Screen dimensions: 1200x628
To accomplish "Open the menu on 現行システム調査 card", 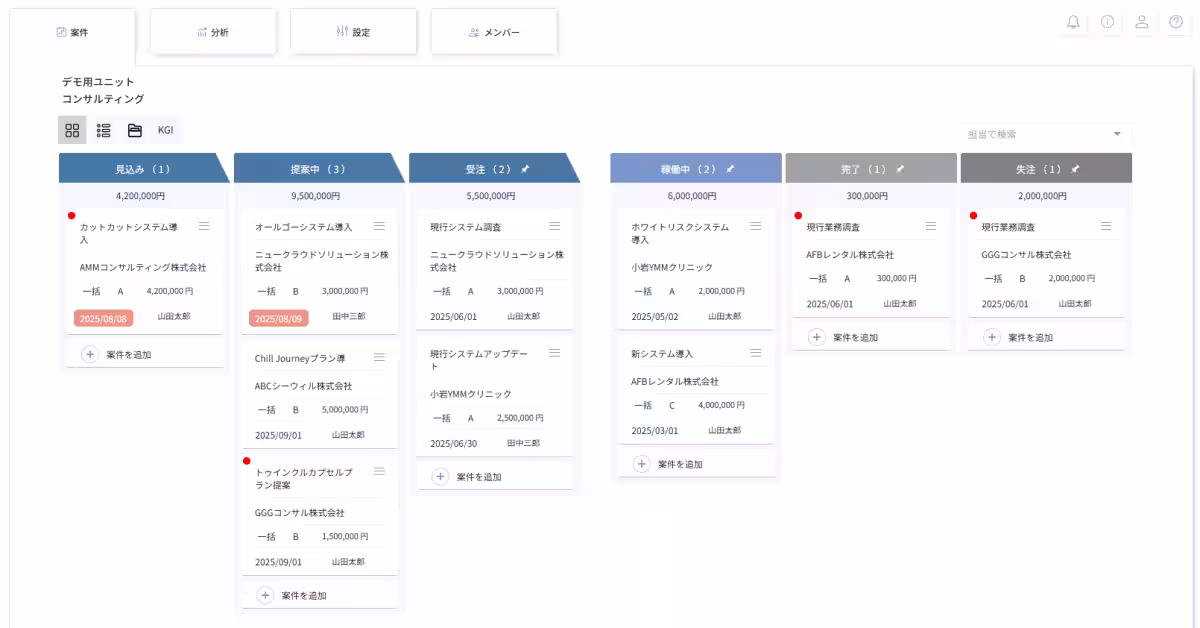I will 554,225.
